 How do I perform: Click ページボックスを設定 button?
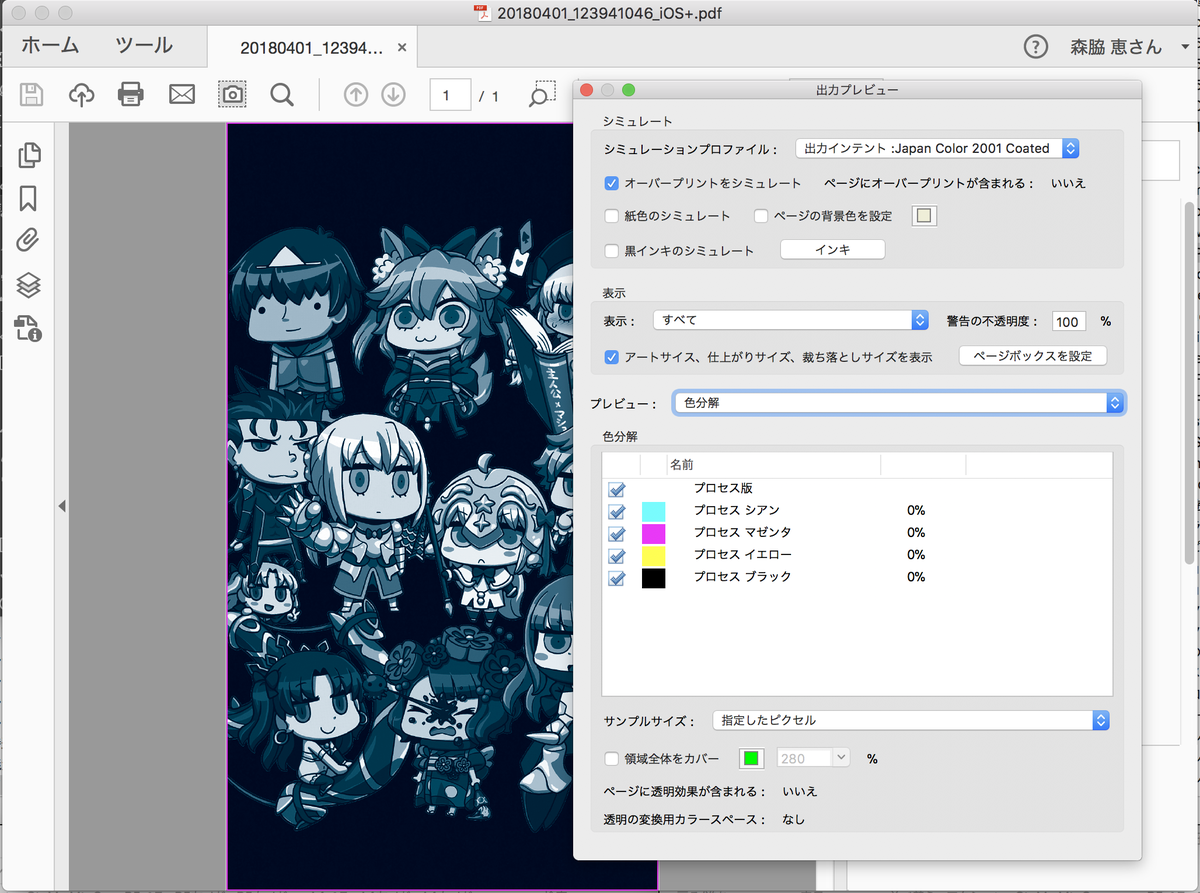coord(1032,355)
